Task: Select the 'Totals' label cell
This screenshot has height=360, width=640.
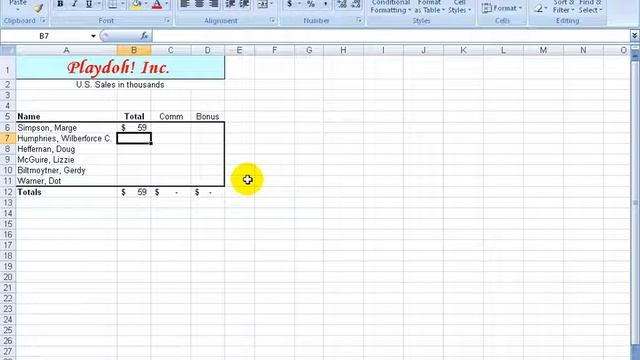Action: point(67,192)
